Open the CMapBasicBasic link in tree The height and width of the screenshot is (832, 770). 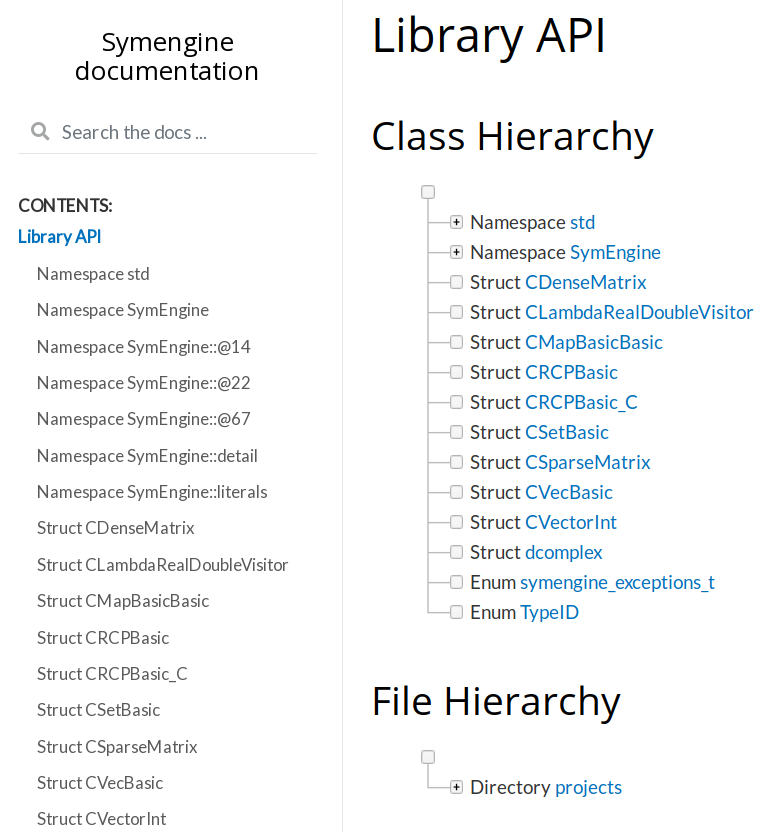click(593, 342)
